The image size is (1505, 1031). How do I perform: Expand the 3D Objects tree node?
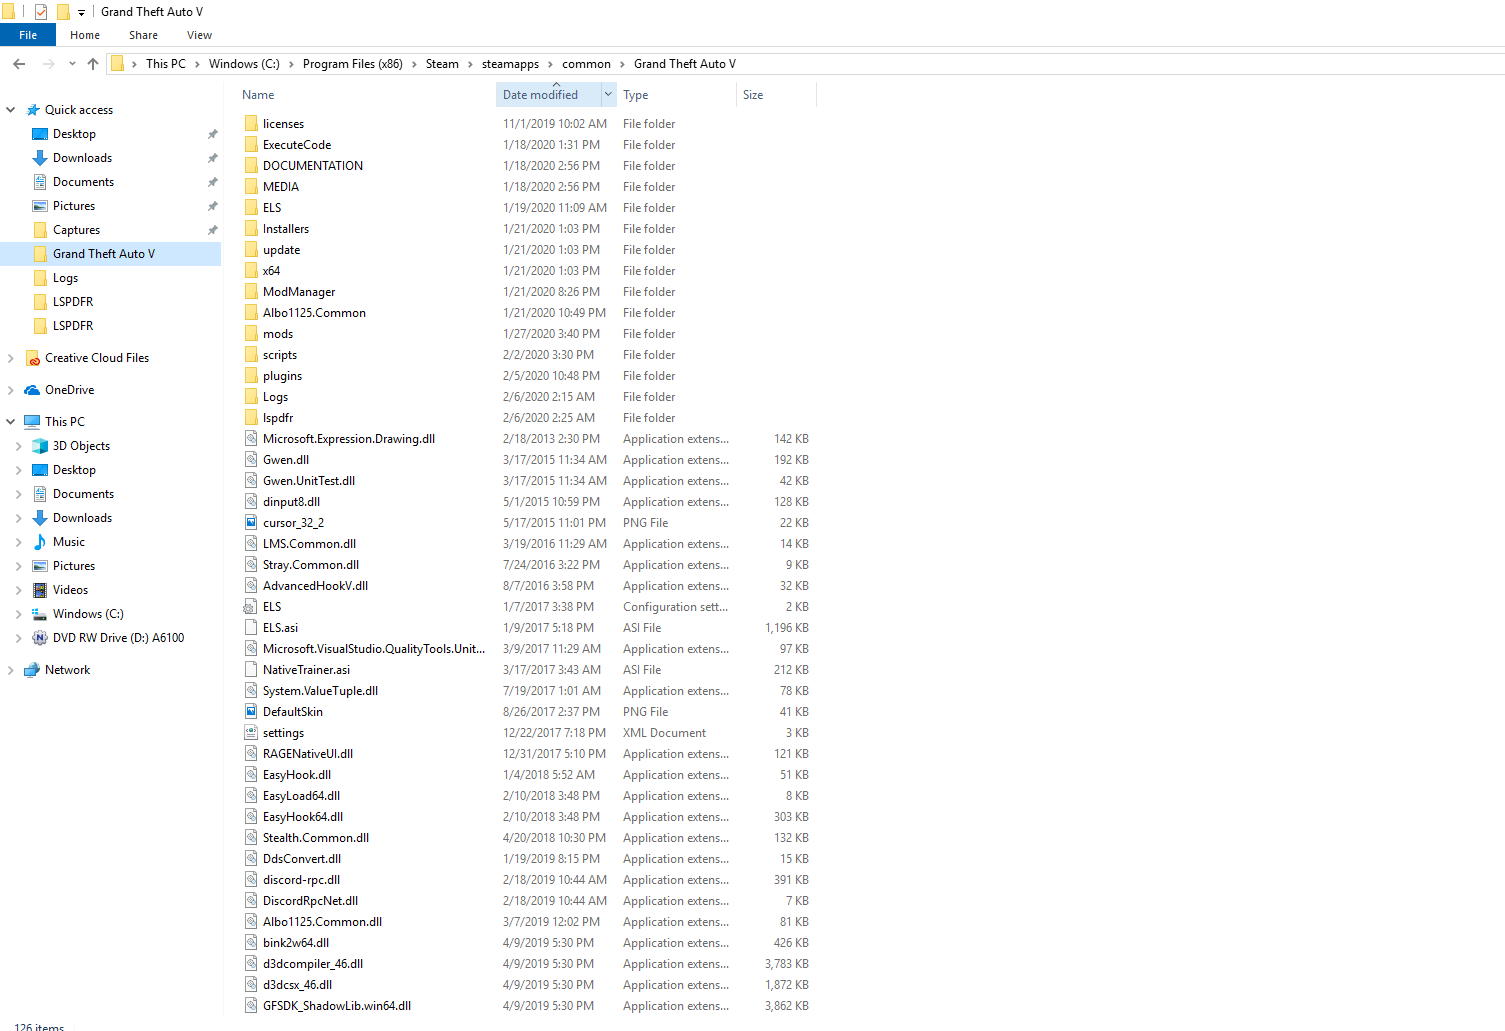pyautogui.click(x=19, y=446)
